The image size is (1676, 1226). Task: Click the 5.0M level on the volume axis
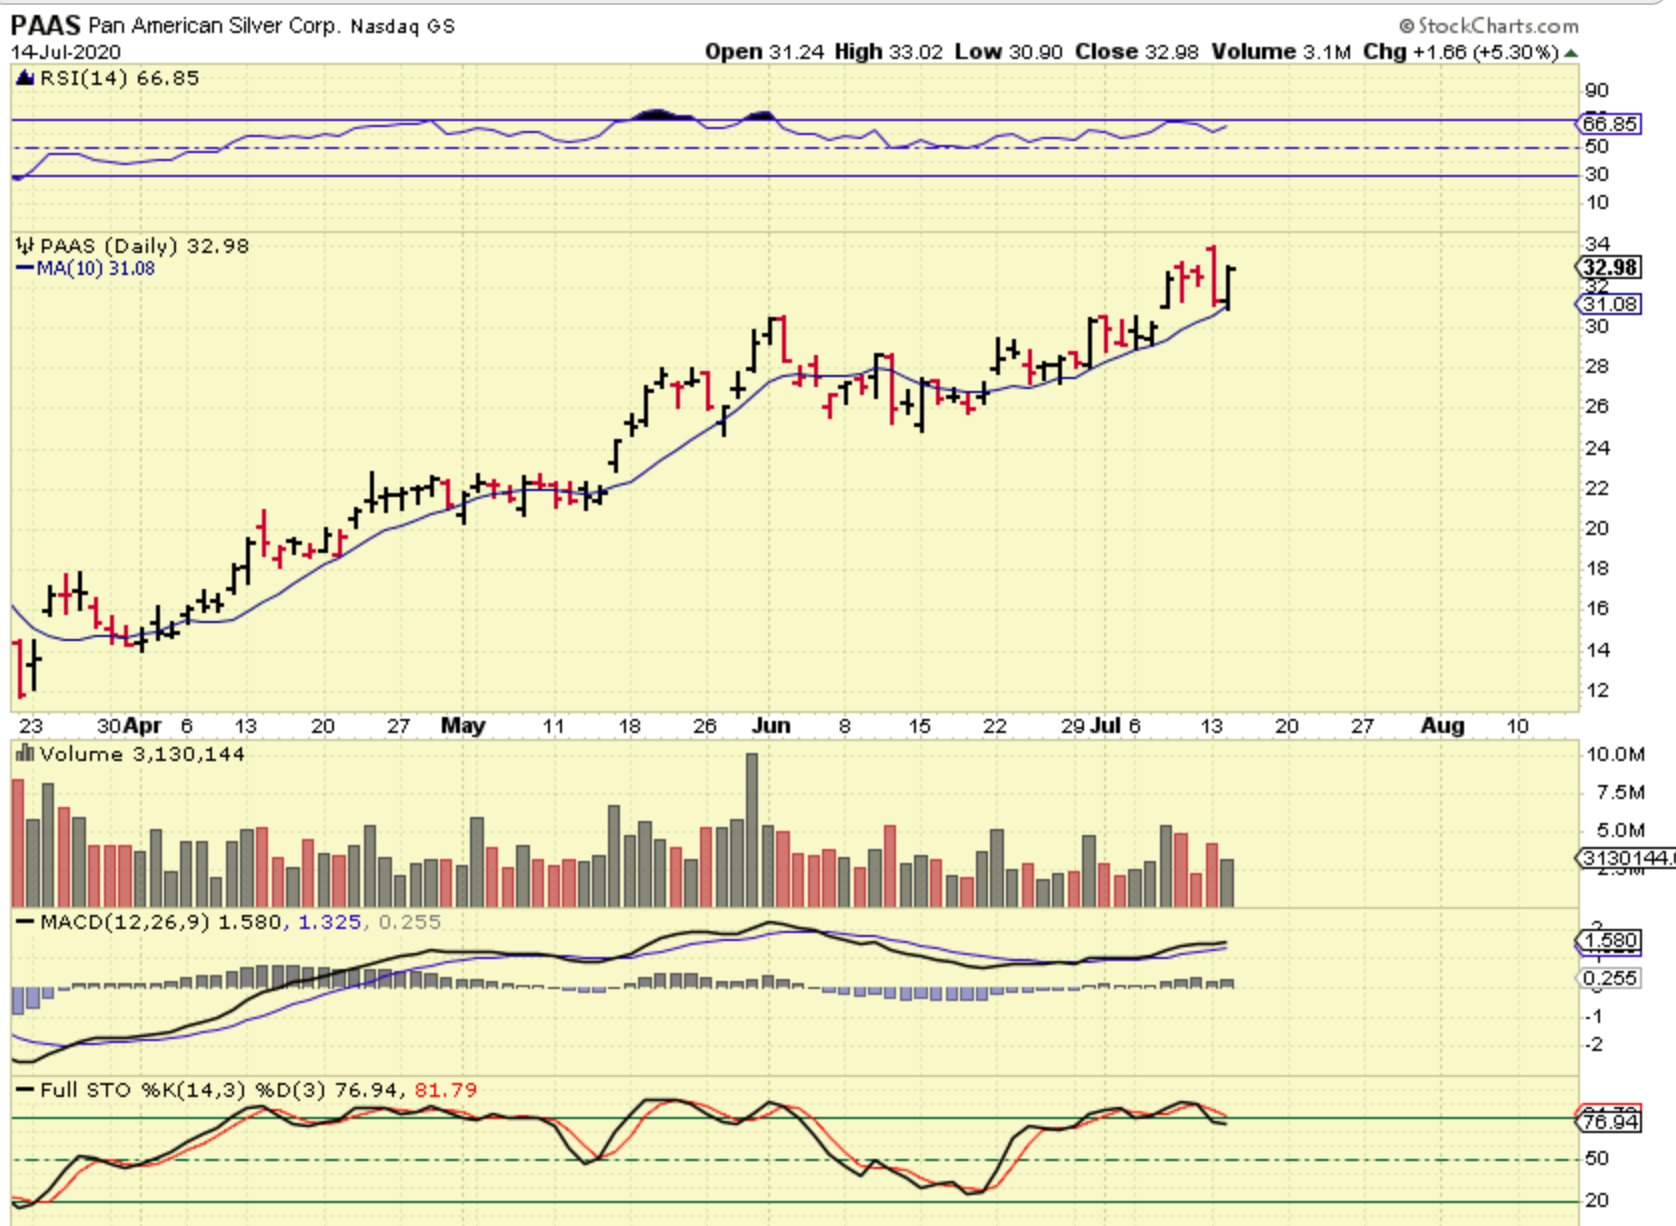[x=1620, y=830]
